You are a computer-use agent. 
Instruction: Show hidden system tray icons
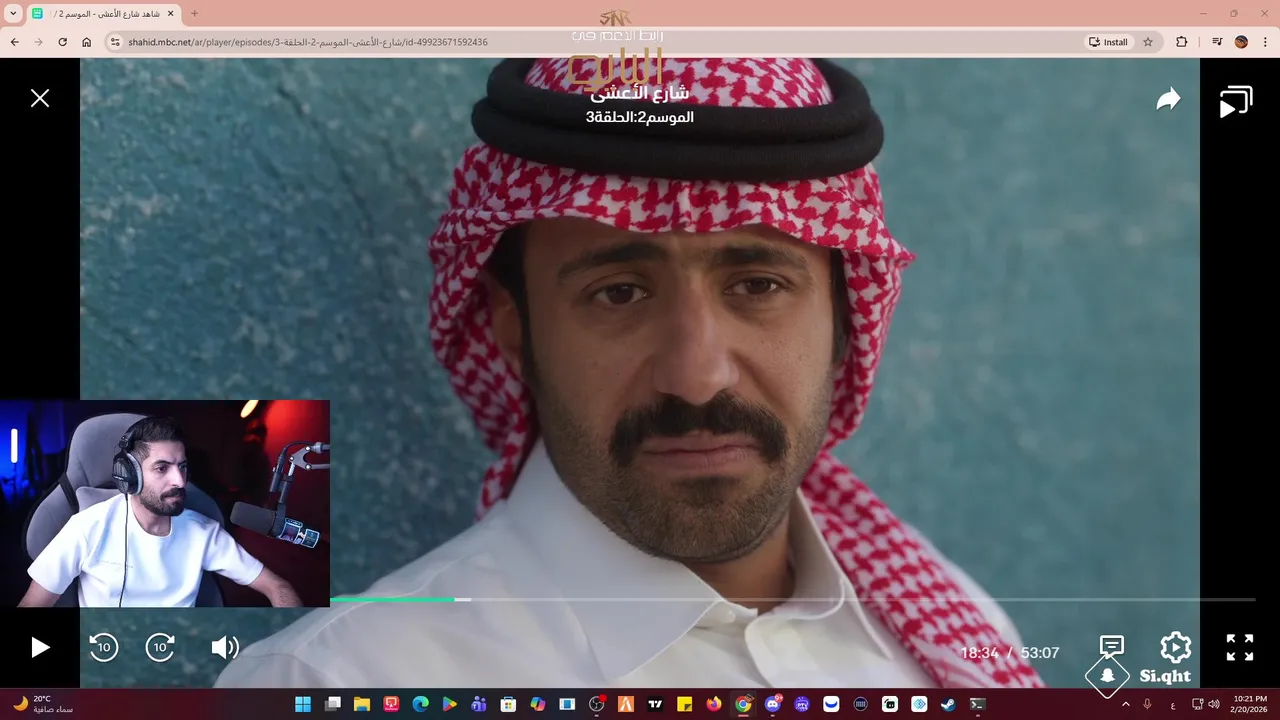coord(1126,704)
